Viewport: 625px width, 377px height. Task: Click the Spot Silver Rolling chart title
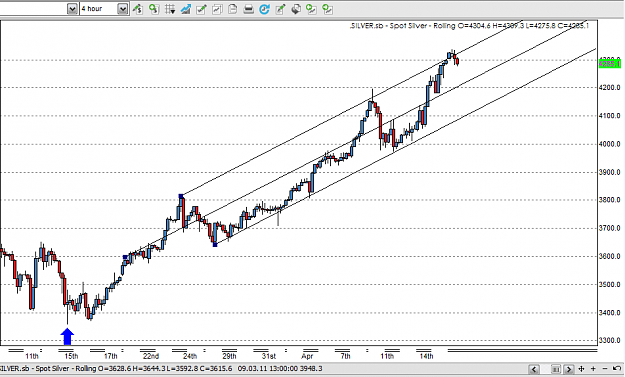click(469, 26)
